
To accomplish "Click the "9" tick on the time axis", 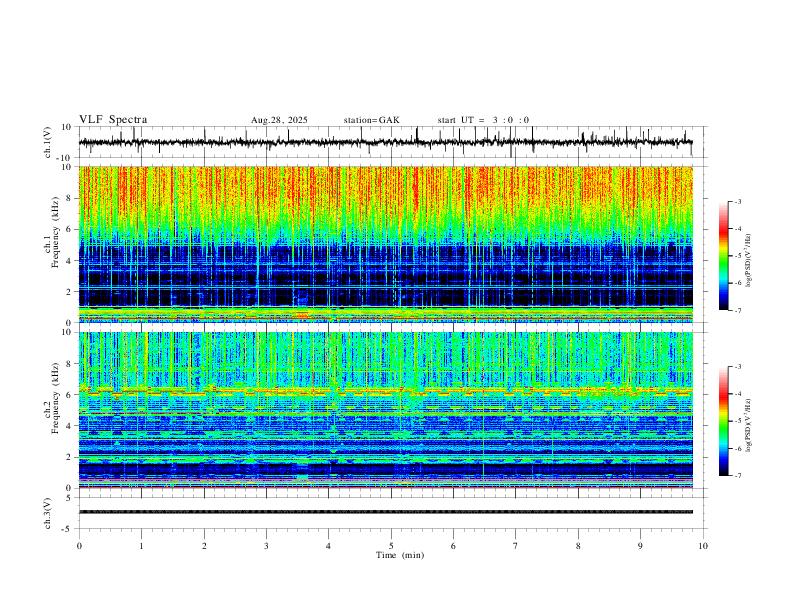I will [x=640, y=546].
